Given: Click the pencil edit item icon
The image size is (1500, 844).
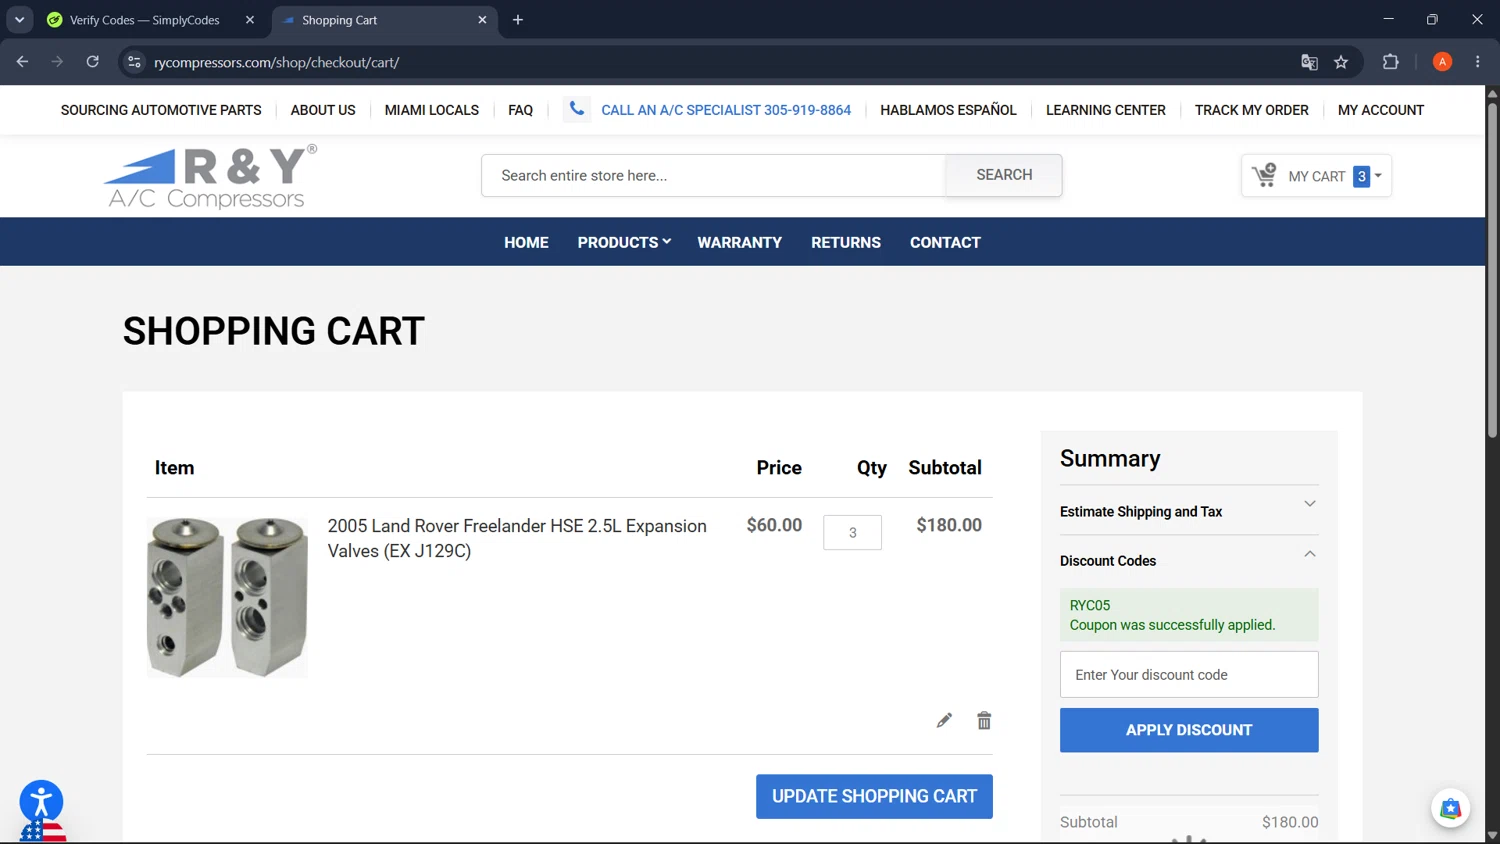Looking at the screenshot, I should [944, 720].
